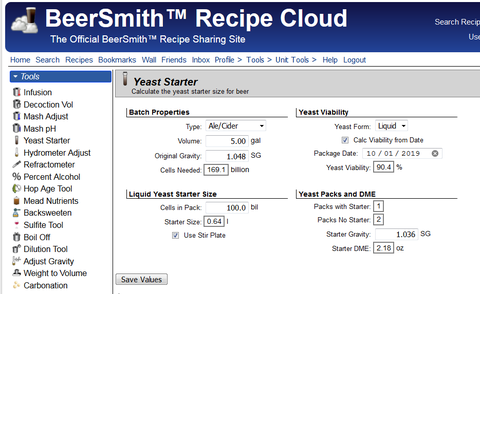
Task: Click the Dilution Tool icon
Action: (x=16, y=249)
